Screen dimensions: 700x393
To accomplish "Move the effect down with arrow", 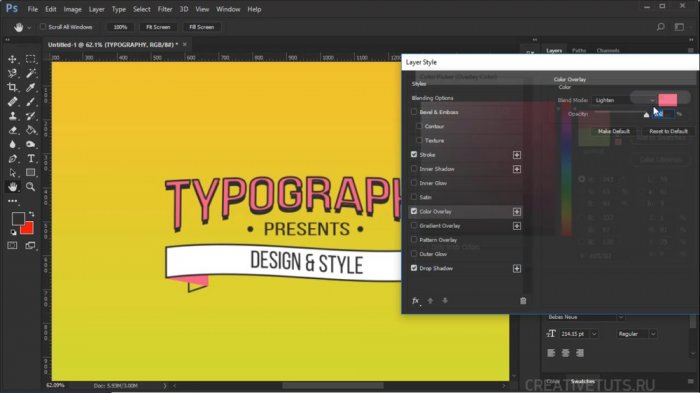I will tap(445, 301).
